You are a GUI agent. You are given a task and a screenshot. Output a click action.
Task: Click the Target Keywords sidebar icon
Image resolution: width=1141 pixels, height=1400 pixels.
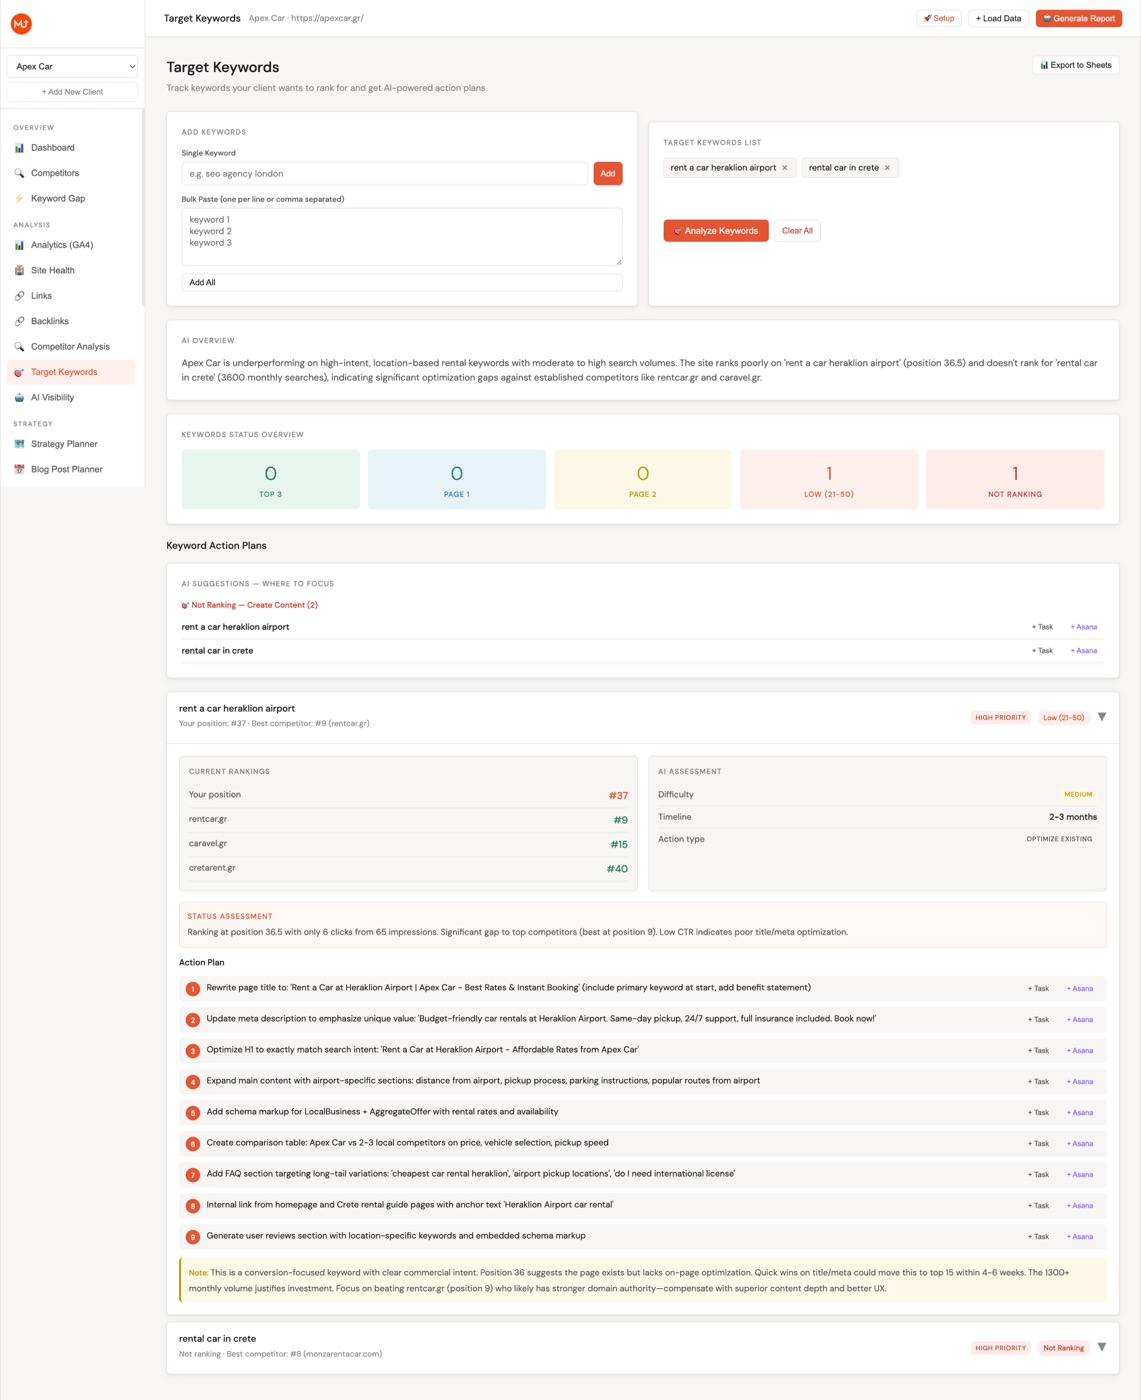[19, 372]
